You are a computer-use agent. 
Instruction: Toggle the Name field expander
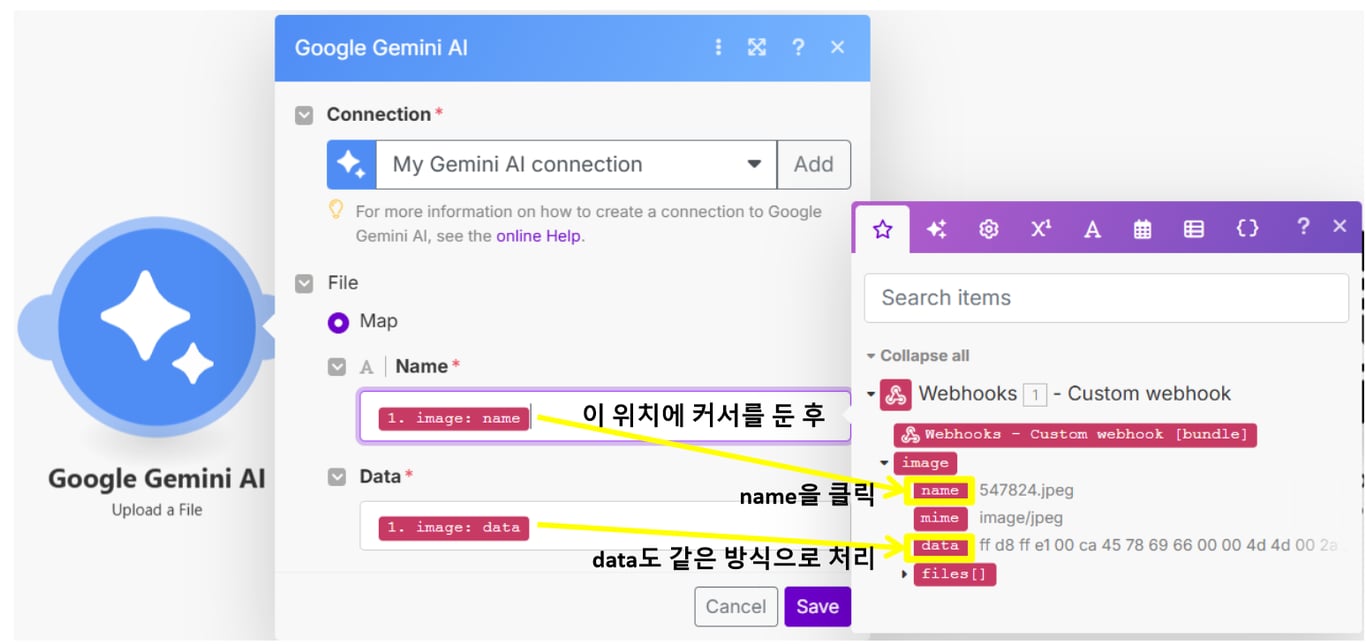tap(337, 367)
